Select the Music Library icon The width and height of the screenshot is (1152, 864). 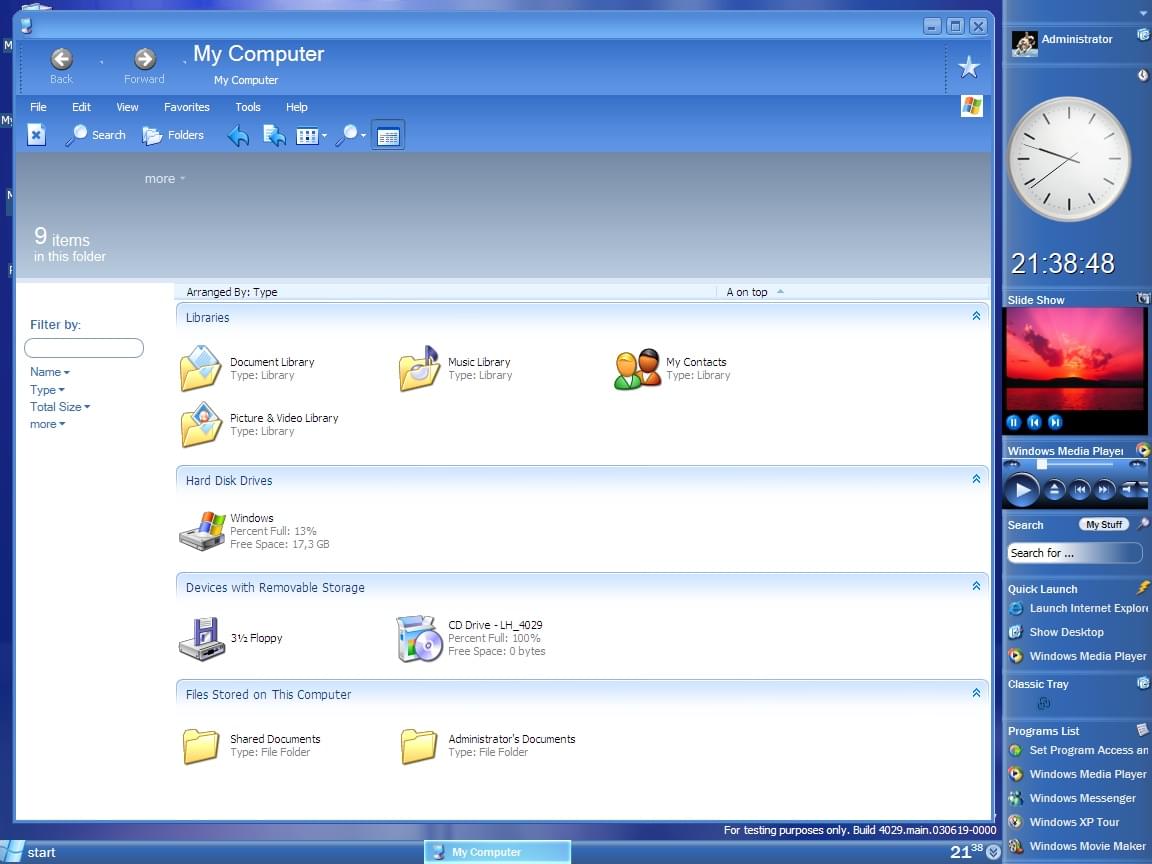click(420, 368)
